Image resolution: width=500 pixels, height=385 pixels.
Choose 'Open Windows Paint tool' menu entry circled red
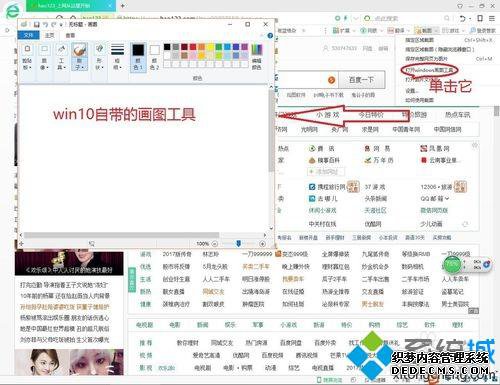(429, 70)
